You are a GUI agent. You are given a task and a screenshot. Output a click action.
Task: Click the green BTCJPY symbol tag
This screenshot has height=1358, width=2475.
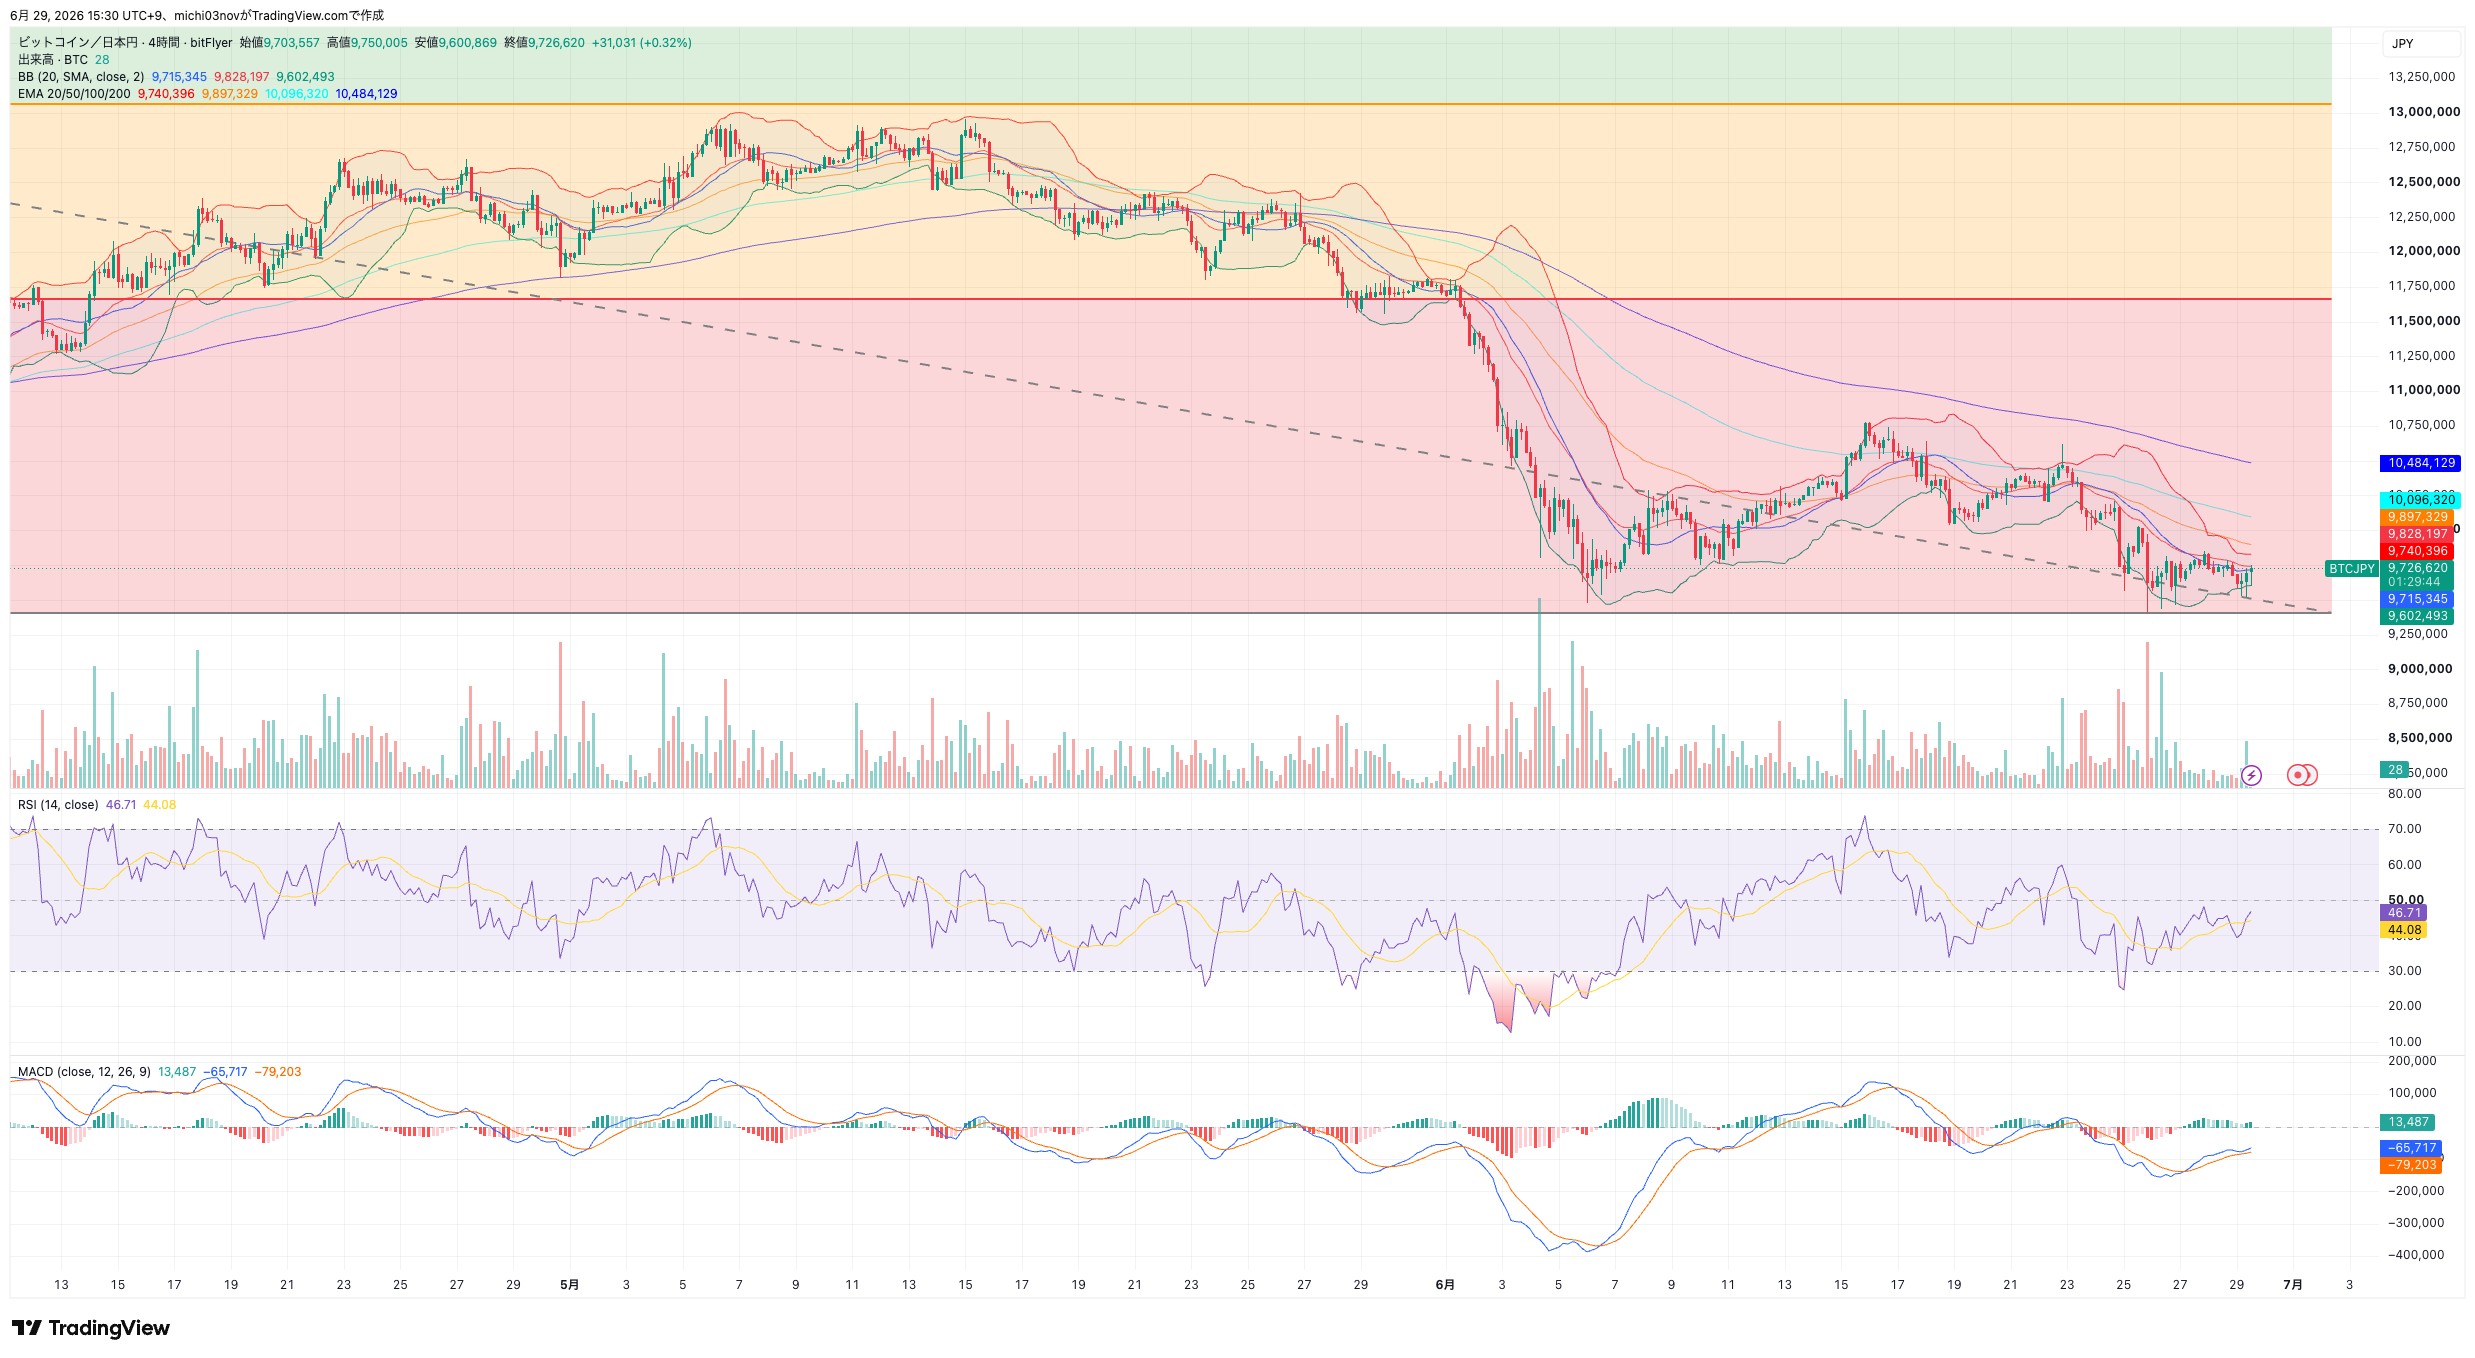(x=2352, y=569)
